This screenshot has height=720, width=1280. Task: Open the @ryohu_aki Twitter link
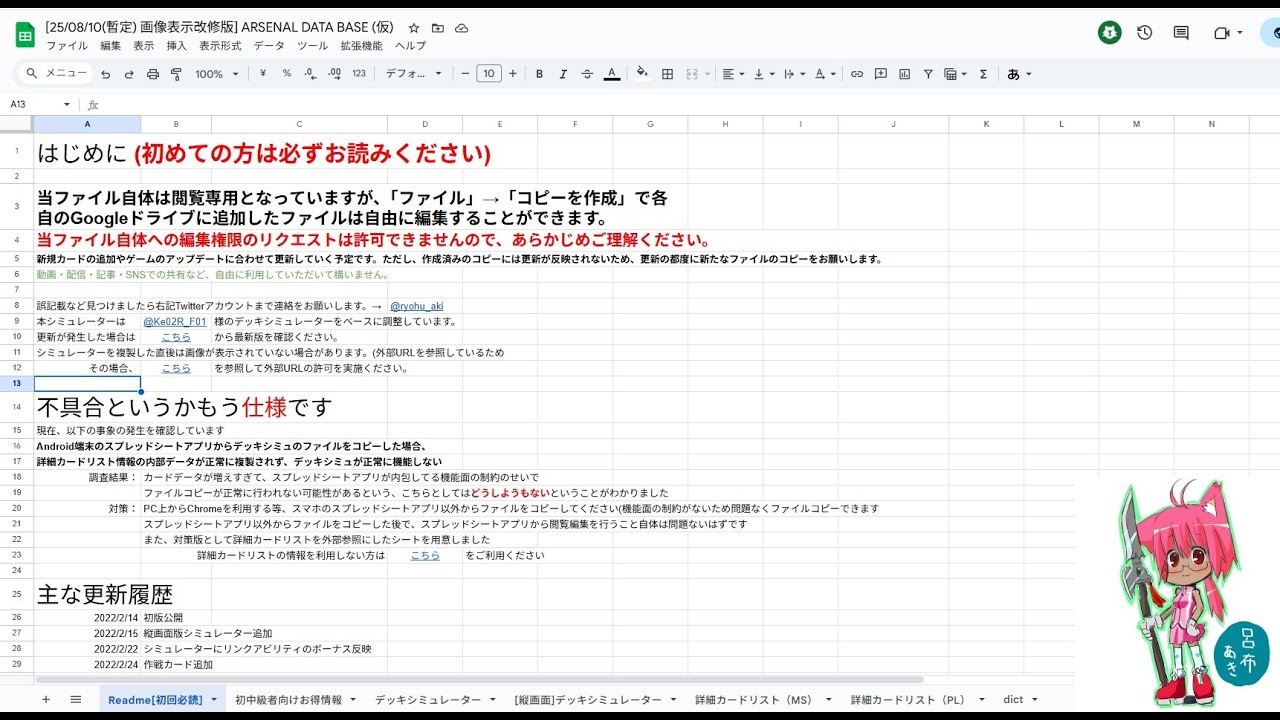pos(416,306)
